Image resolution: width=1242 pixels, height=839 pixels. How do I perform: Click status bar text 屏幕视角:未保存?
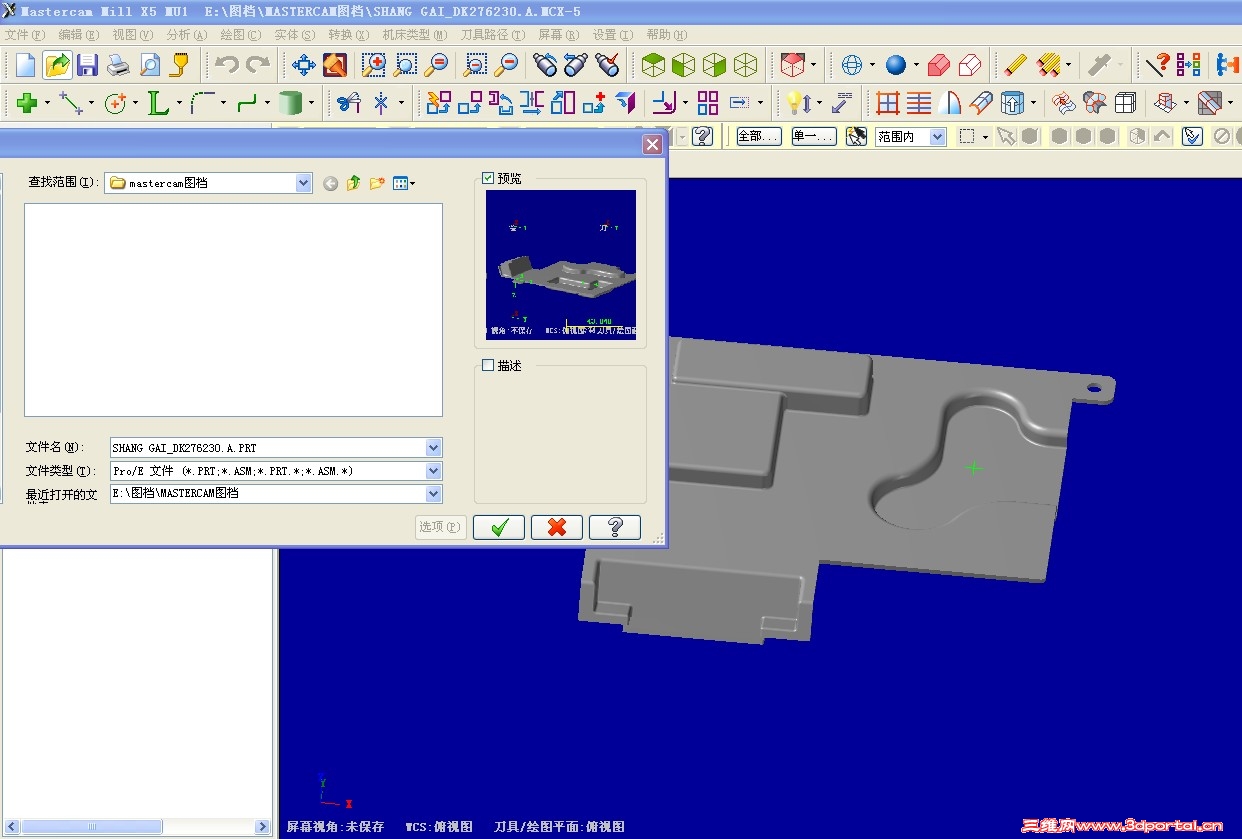[336, 827]
